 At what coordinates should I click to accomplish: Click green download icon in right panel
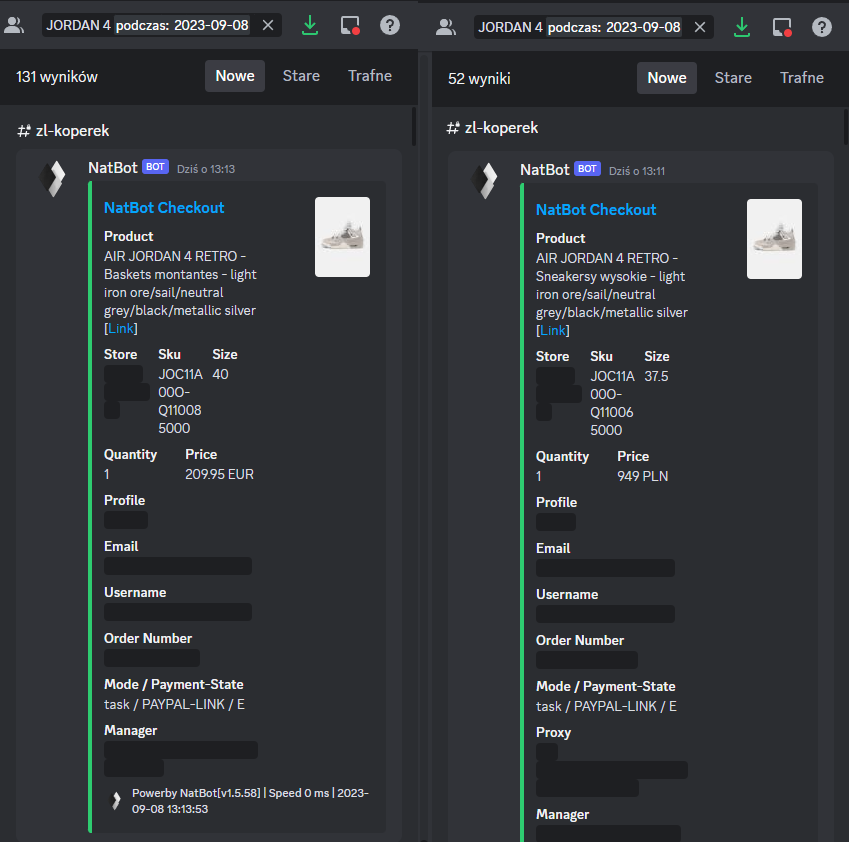coord(742,27)
